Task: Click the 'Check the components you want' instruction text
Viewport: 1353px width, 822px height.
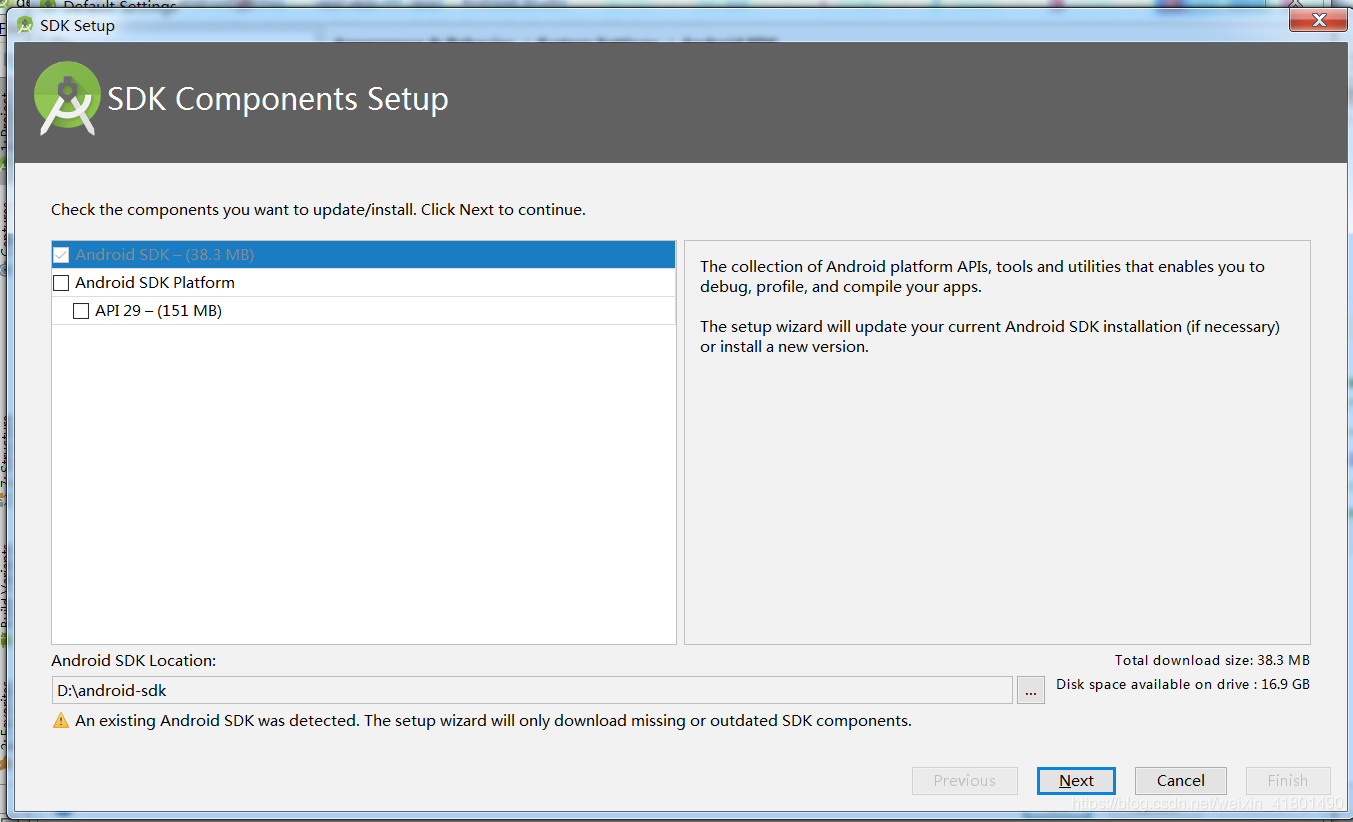Action: click(x=318, y=210)
